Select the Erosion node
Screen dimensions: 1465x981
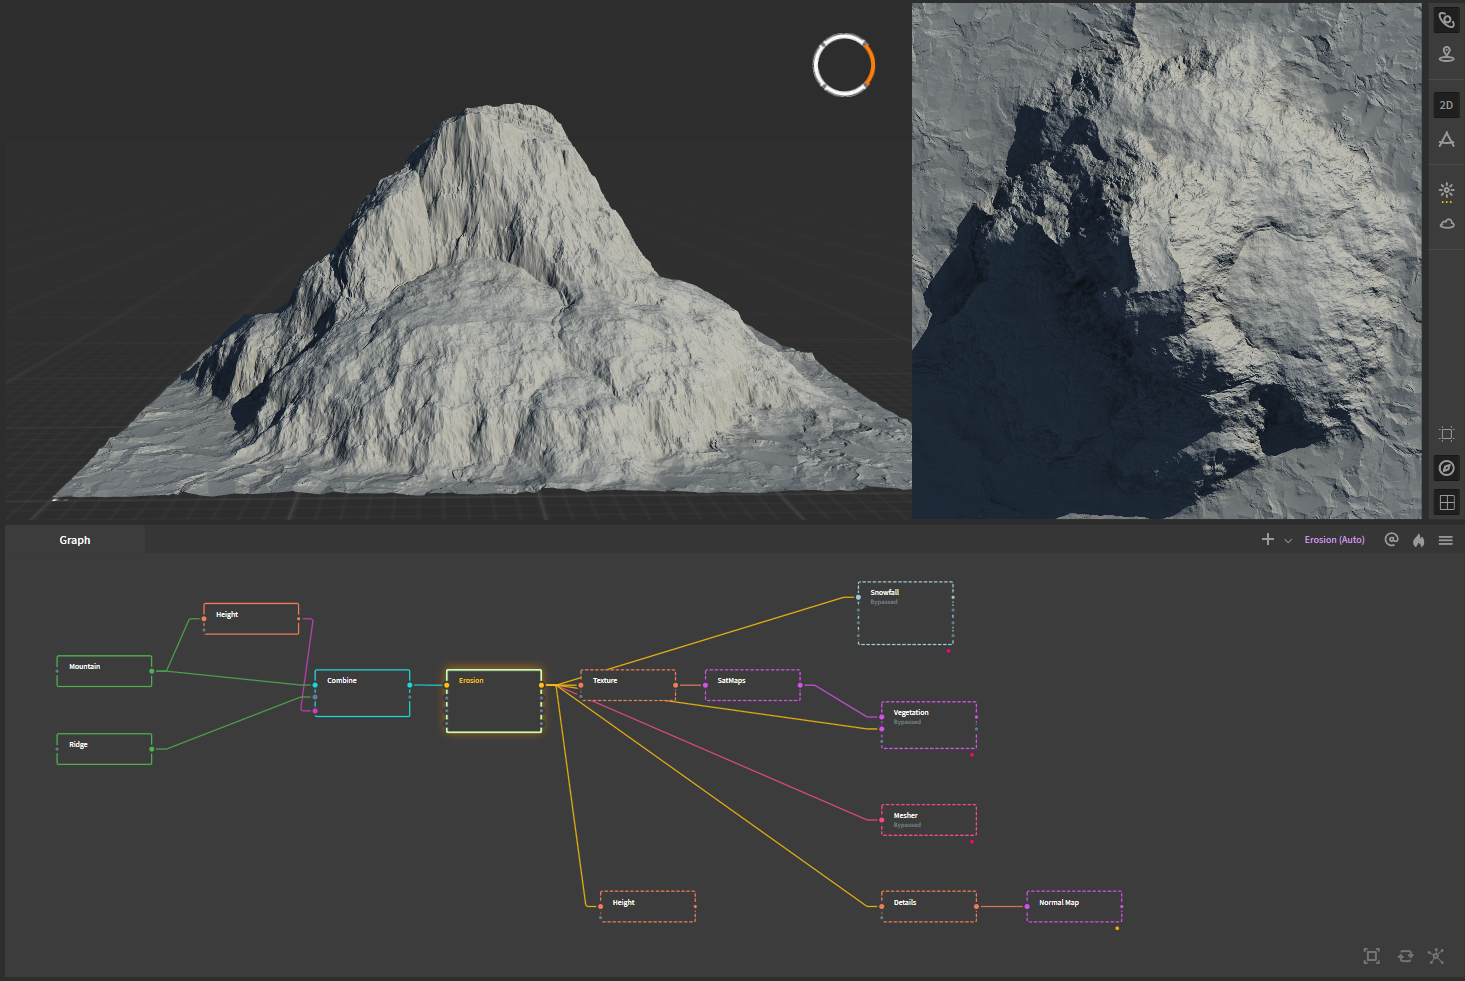click(494, 701)
